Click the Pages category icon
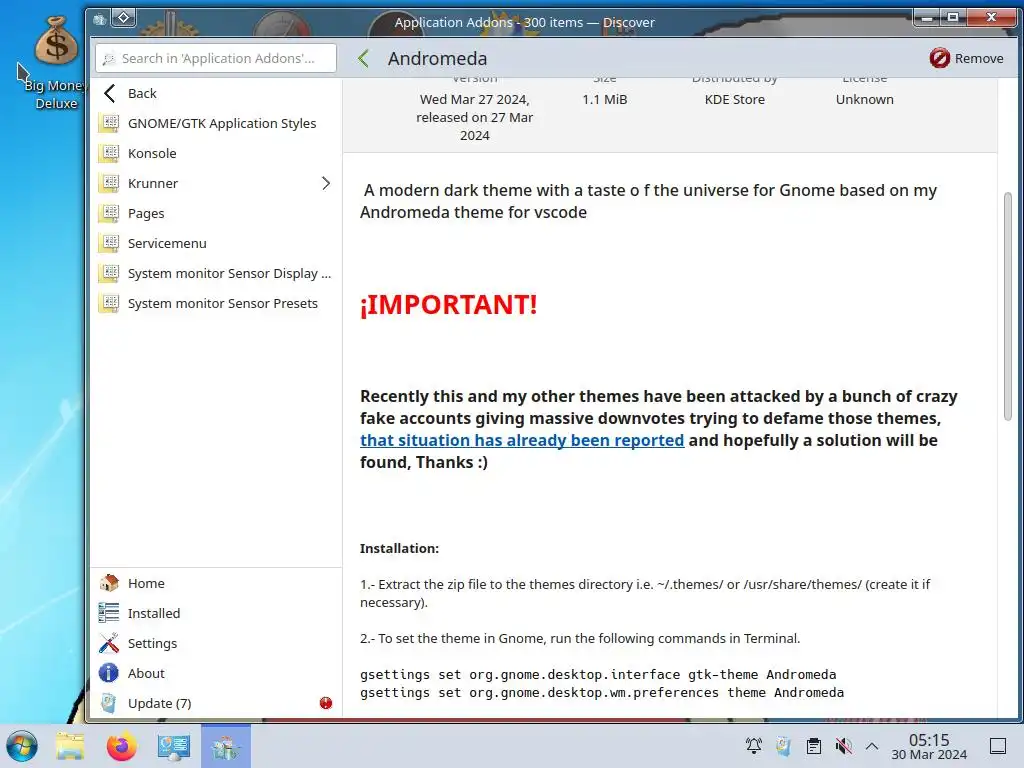Image resolution: width=1024 pixels, height=768 pixels. 109,213
